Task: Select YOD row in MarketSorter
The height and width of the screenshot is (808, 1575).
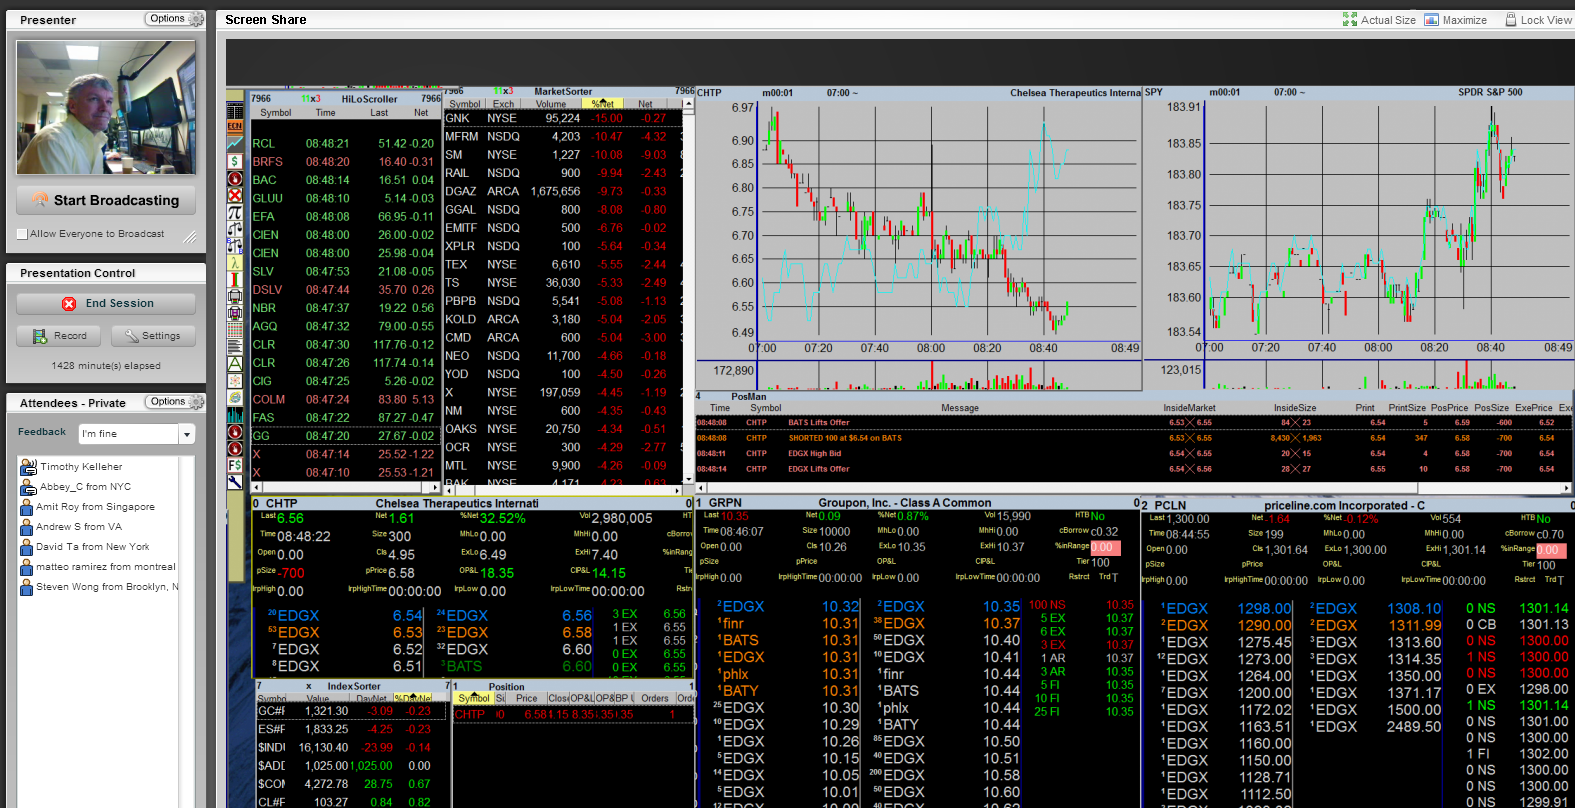Action: (x=563, y=374)
